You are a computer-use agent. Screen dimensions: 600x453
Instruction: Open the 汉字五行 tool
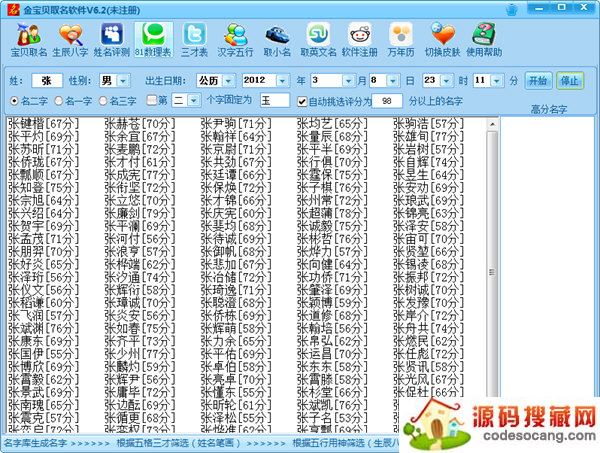click(x=235, y=40)
